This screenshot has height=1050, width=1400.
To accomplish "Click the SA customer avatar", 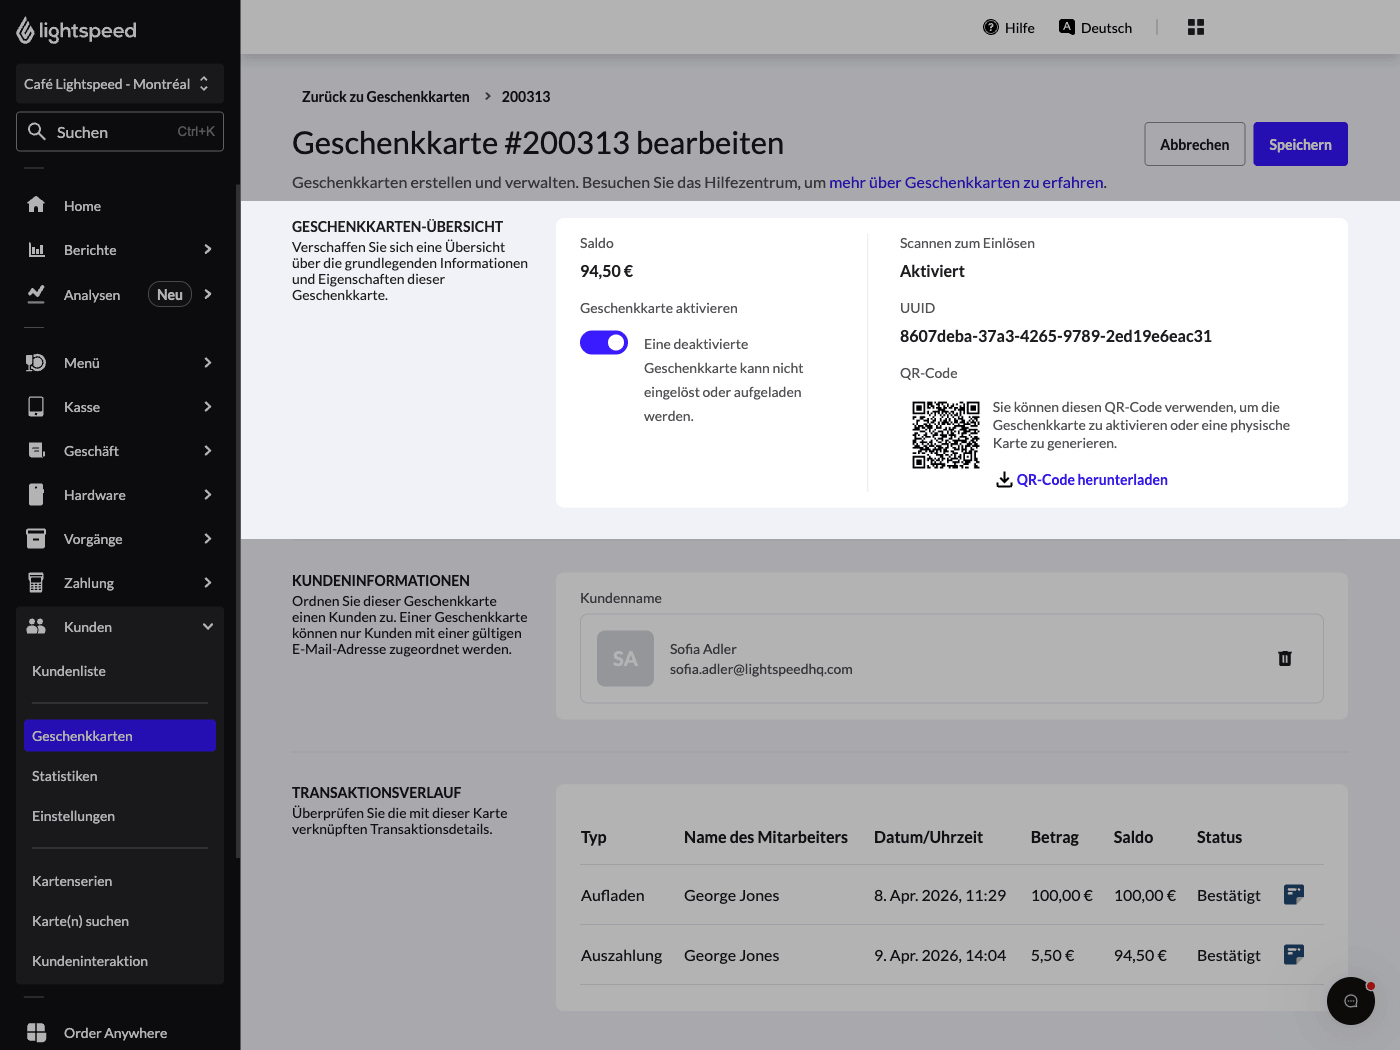I will 625,658.
